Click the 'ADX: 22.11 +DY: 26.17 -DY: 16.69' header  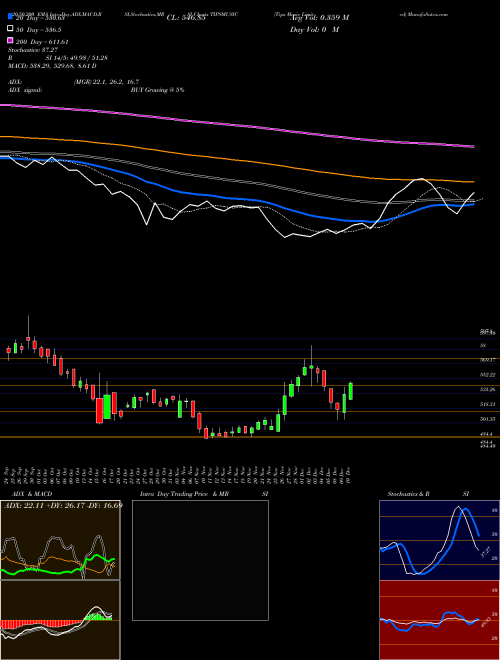click(63, 505)
